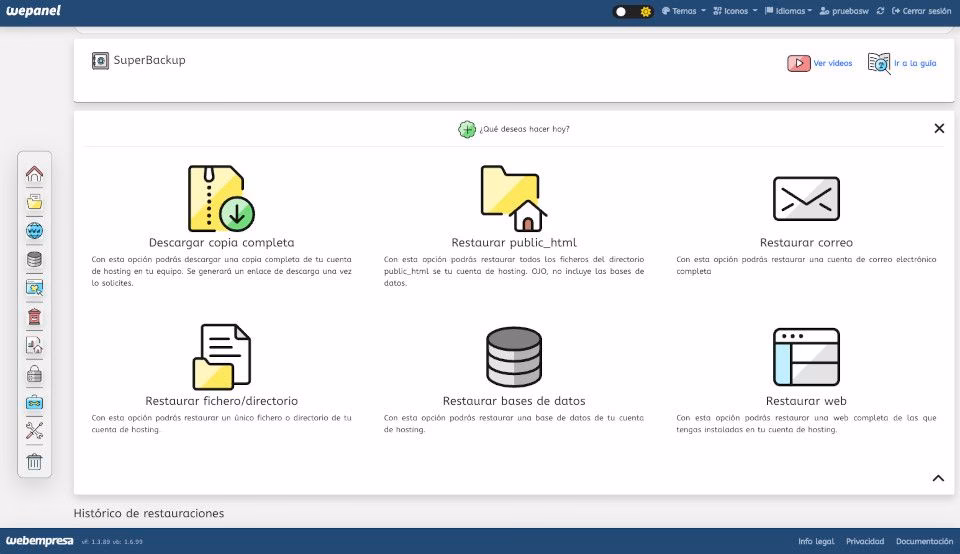Image resolution: width=960 pixels, height=554 pixels.
Task: Open the web apps window icon in sidebar
Action: [x=34, y=288]
